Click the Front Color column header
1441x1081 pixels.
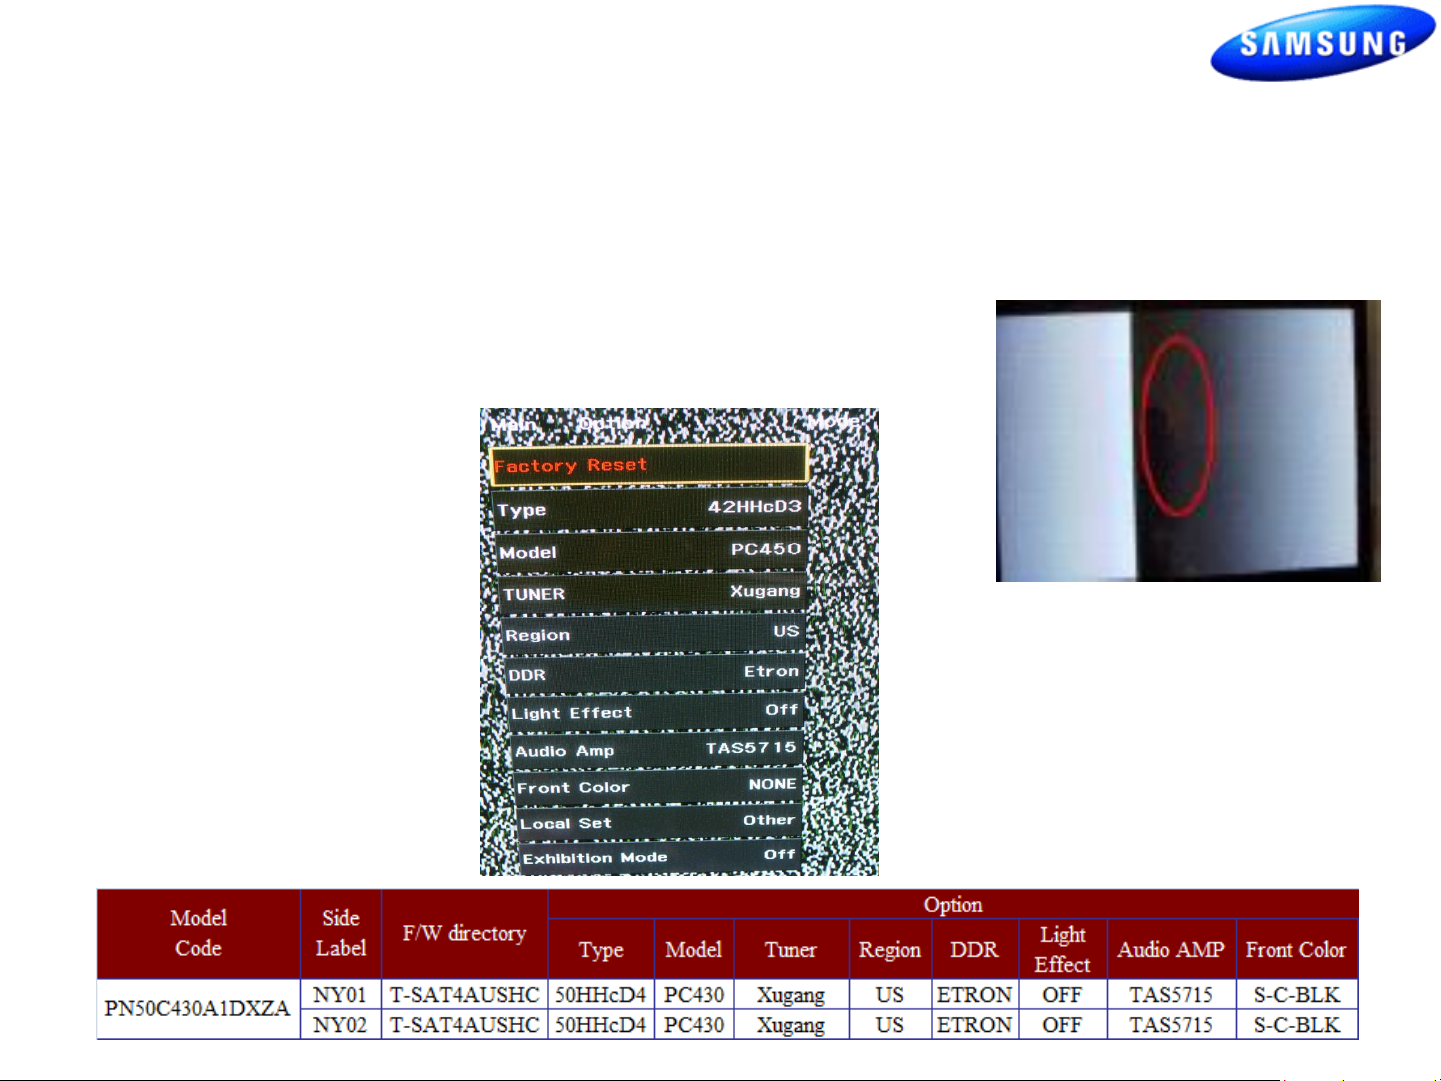coord(1296,949)
